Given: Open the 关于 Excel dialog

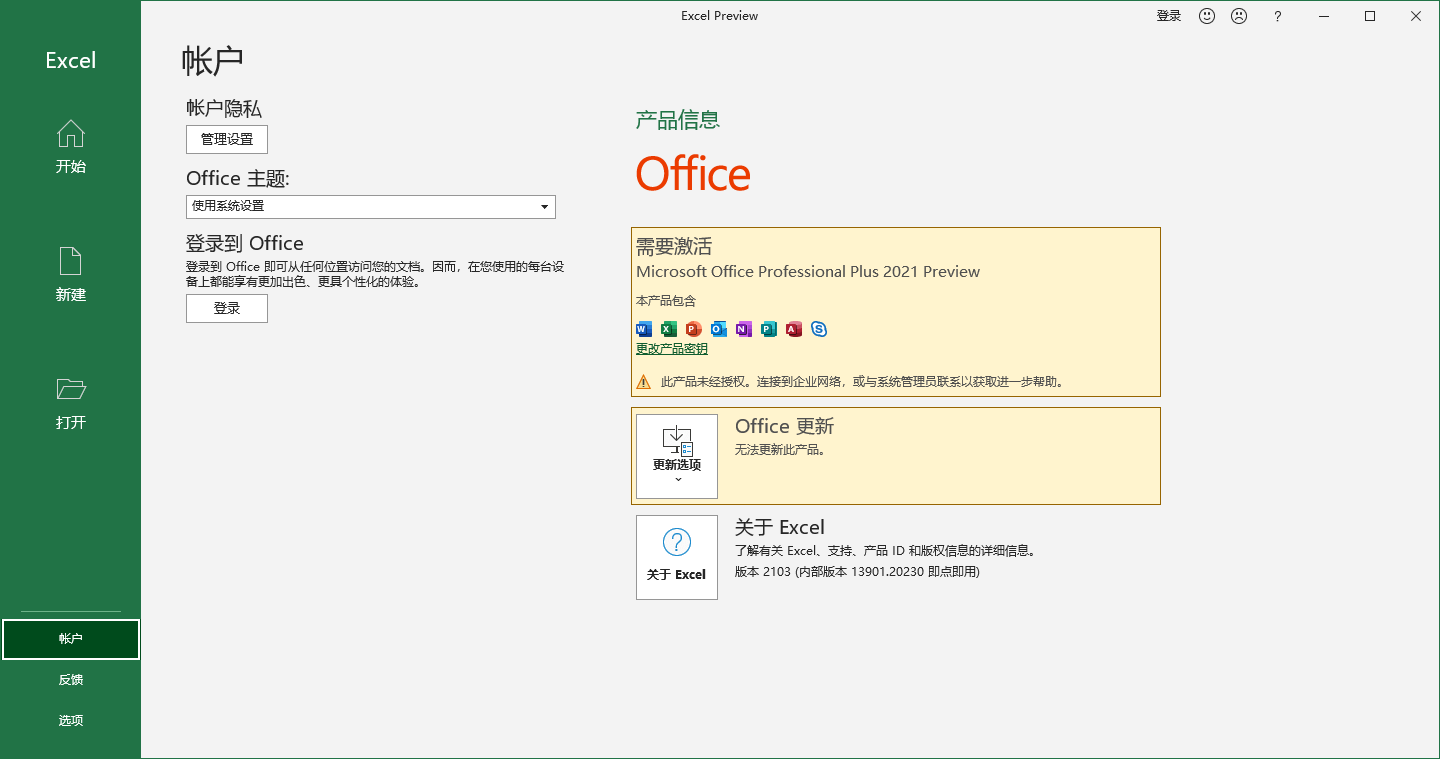Looking at the screenshot, I should 676,557.
